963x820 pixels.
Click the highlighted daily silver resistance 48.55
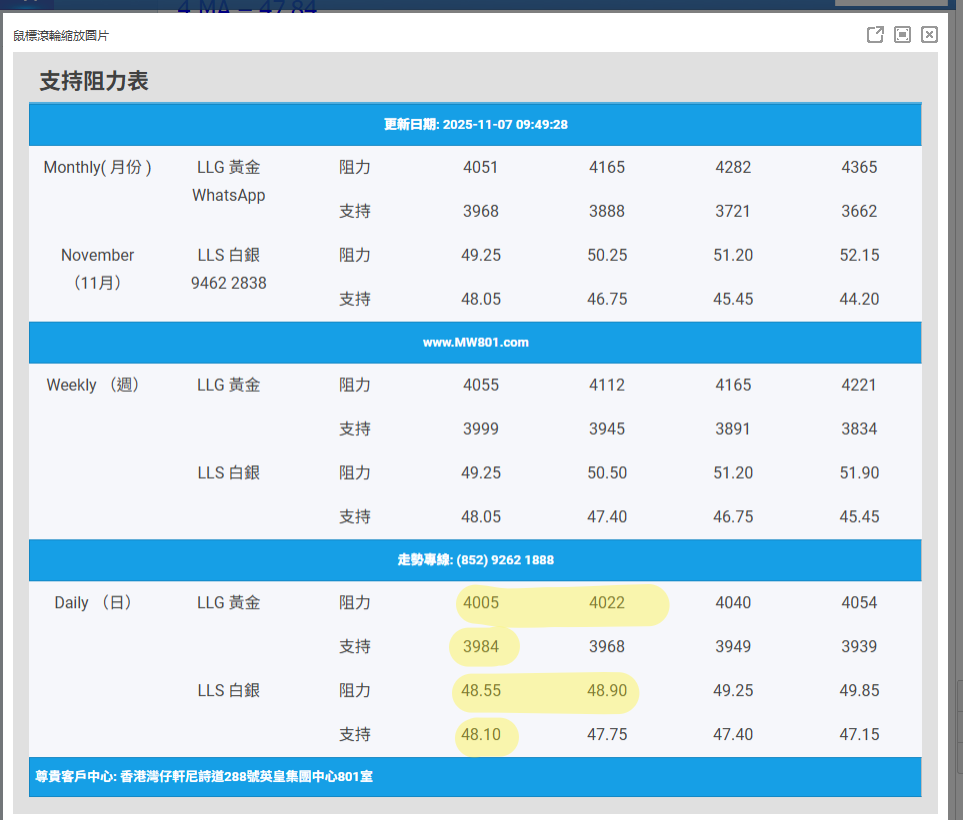pyautogui.click(x=481, y=691)
